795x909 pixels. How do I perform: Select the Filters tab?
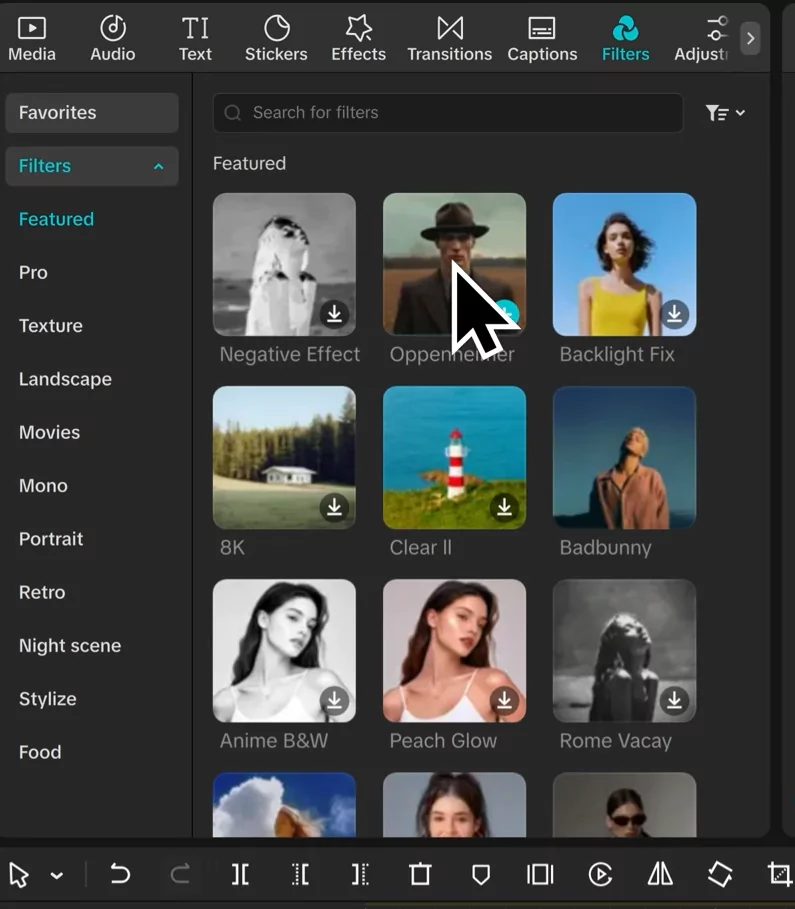(x=625, y=39)
